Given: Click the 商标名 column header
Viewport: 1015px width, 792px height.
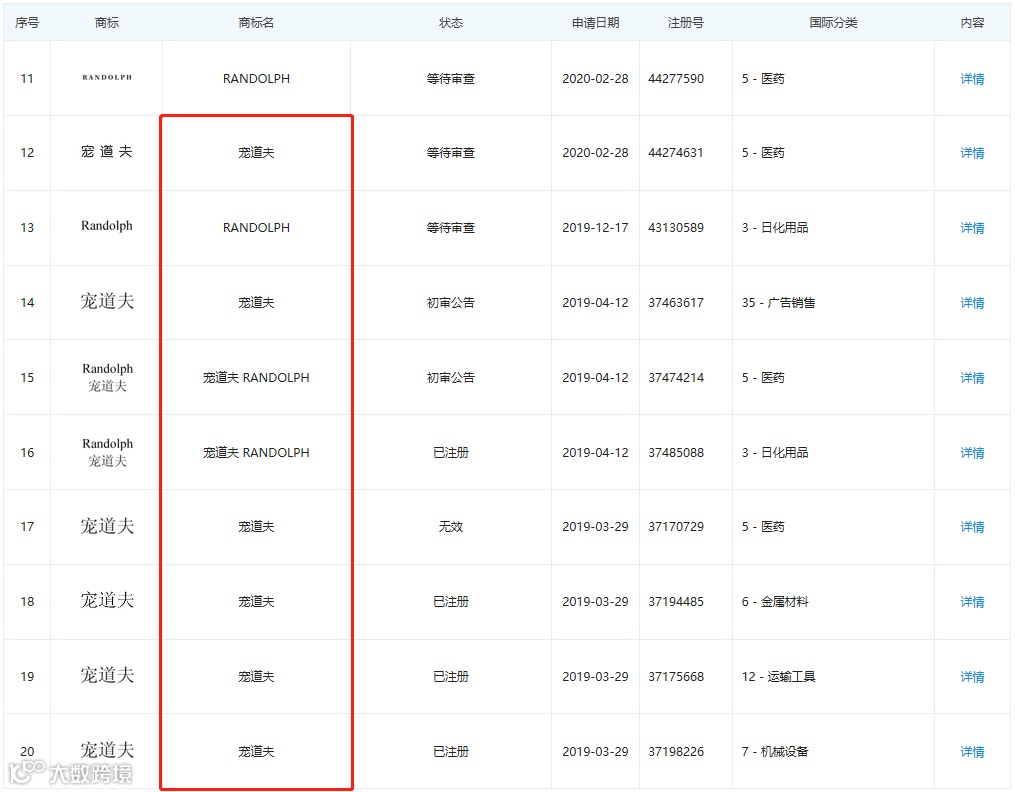Looking at the screenshot, I should tap(256, 23).
